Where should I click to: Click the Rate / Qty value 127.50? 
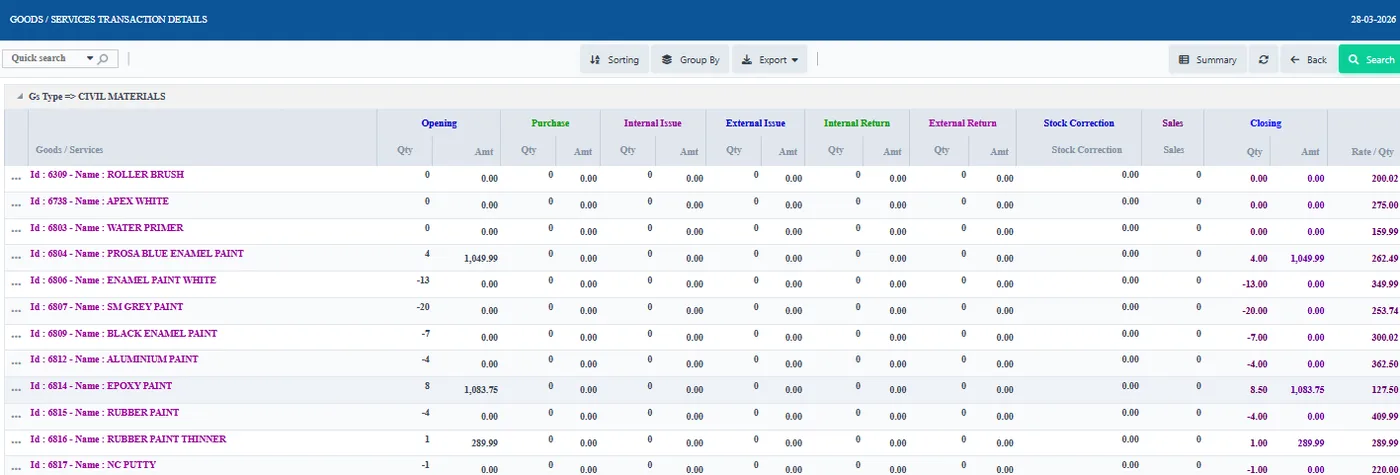click(x=1385, y=390)
